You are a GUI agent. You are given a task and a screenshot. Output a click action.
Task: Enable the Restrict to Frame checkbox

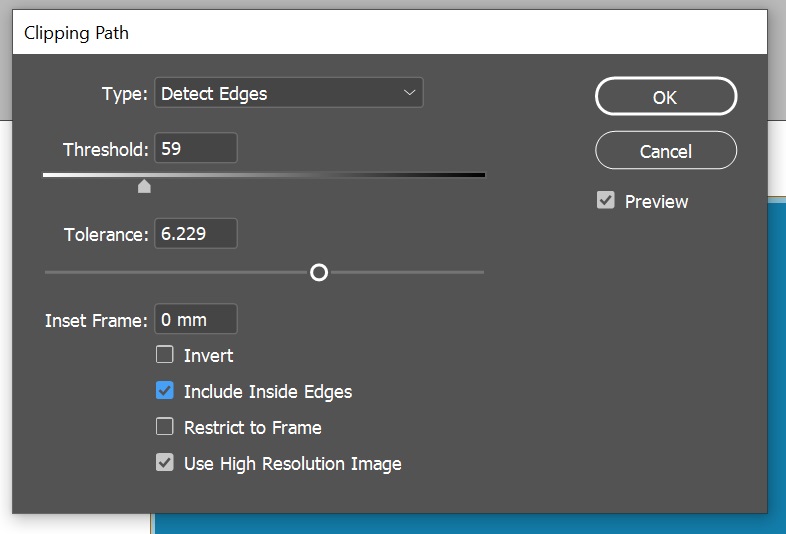165,427
